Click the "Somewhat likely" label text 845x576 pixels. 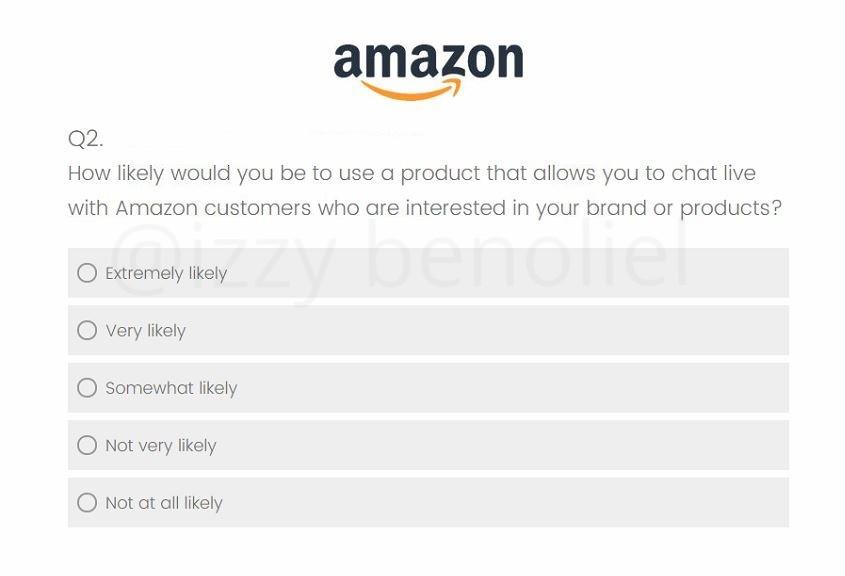171,388
